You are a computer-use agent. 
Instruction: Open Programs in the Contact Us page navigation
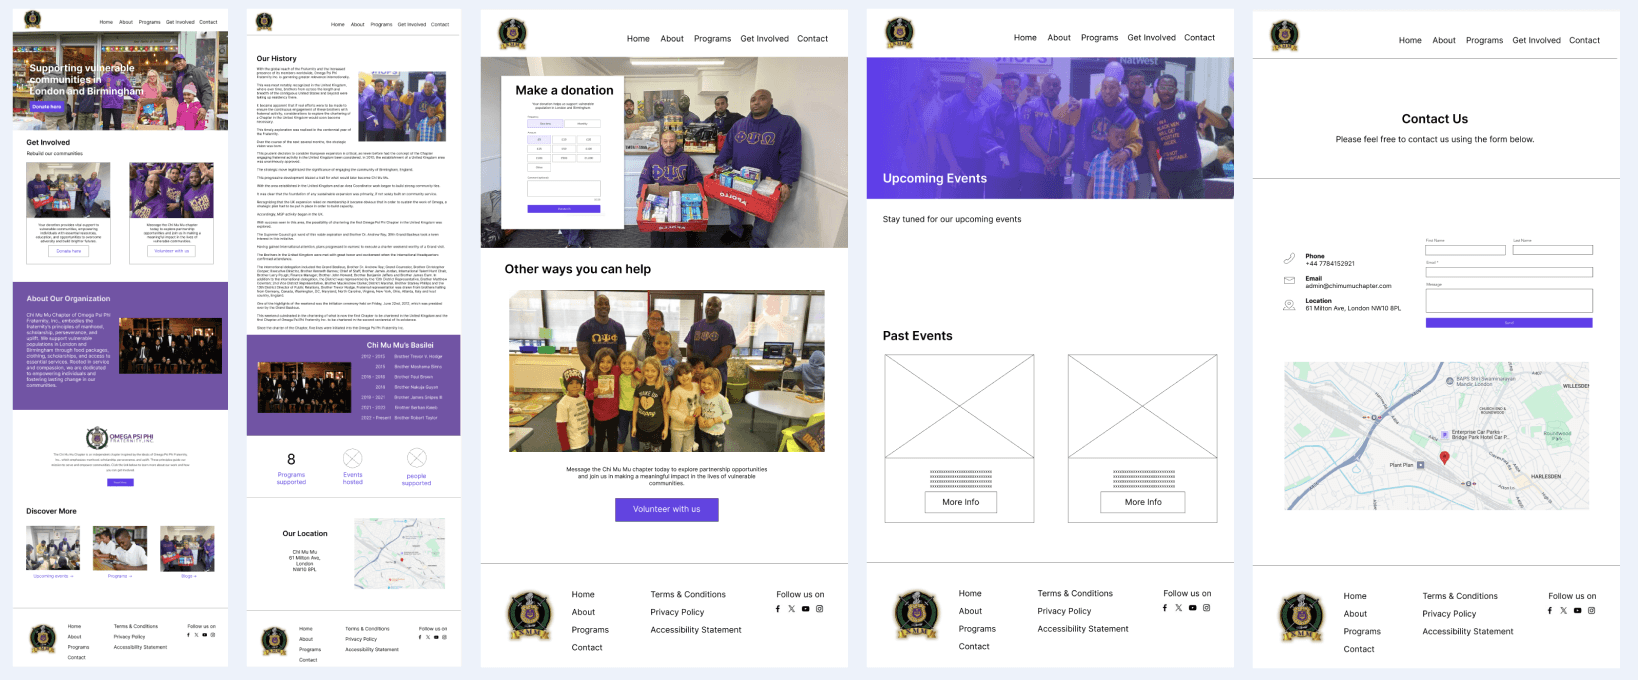[x=1484, y=40]
